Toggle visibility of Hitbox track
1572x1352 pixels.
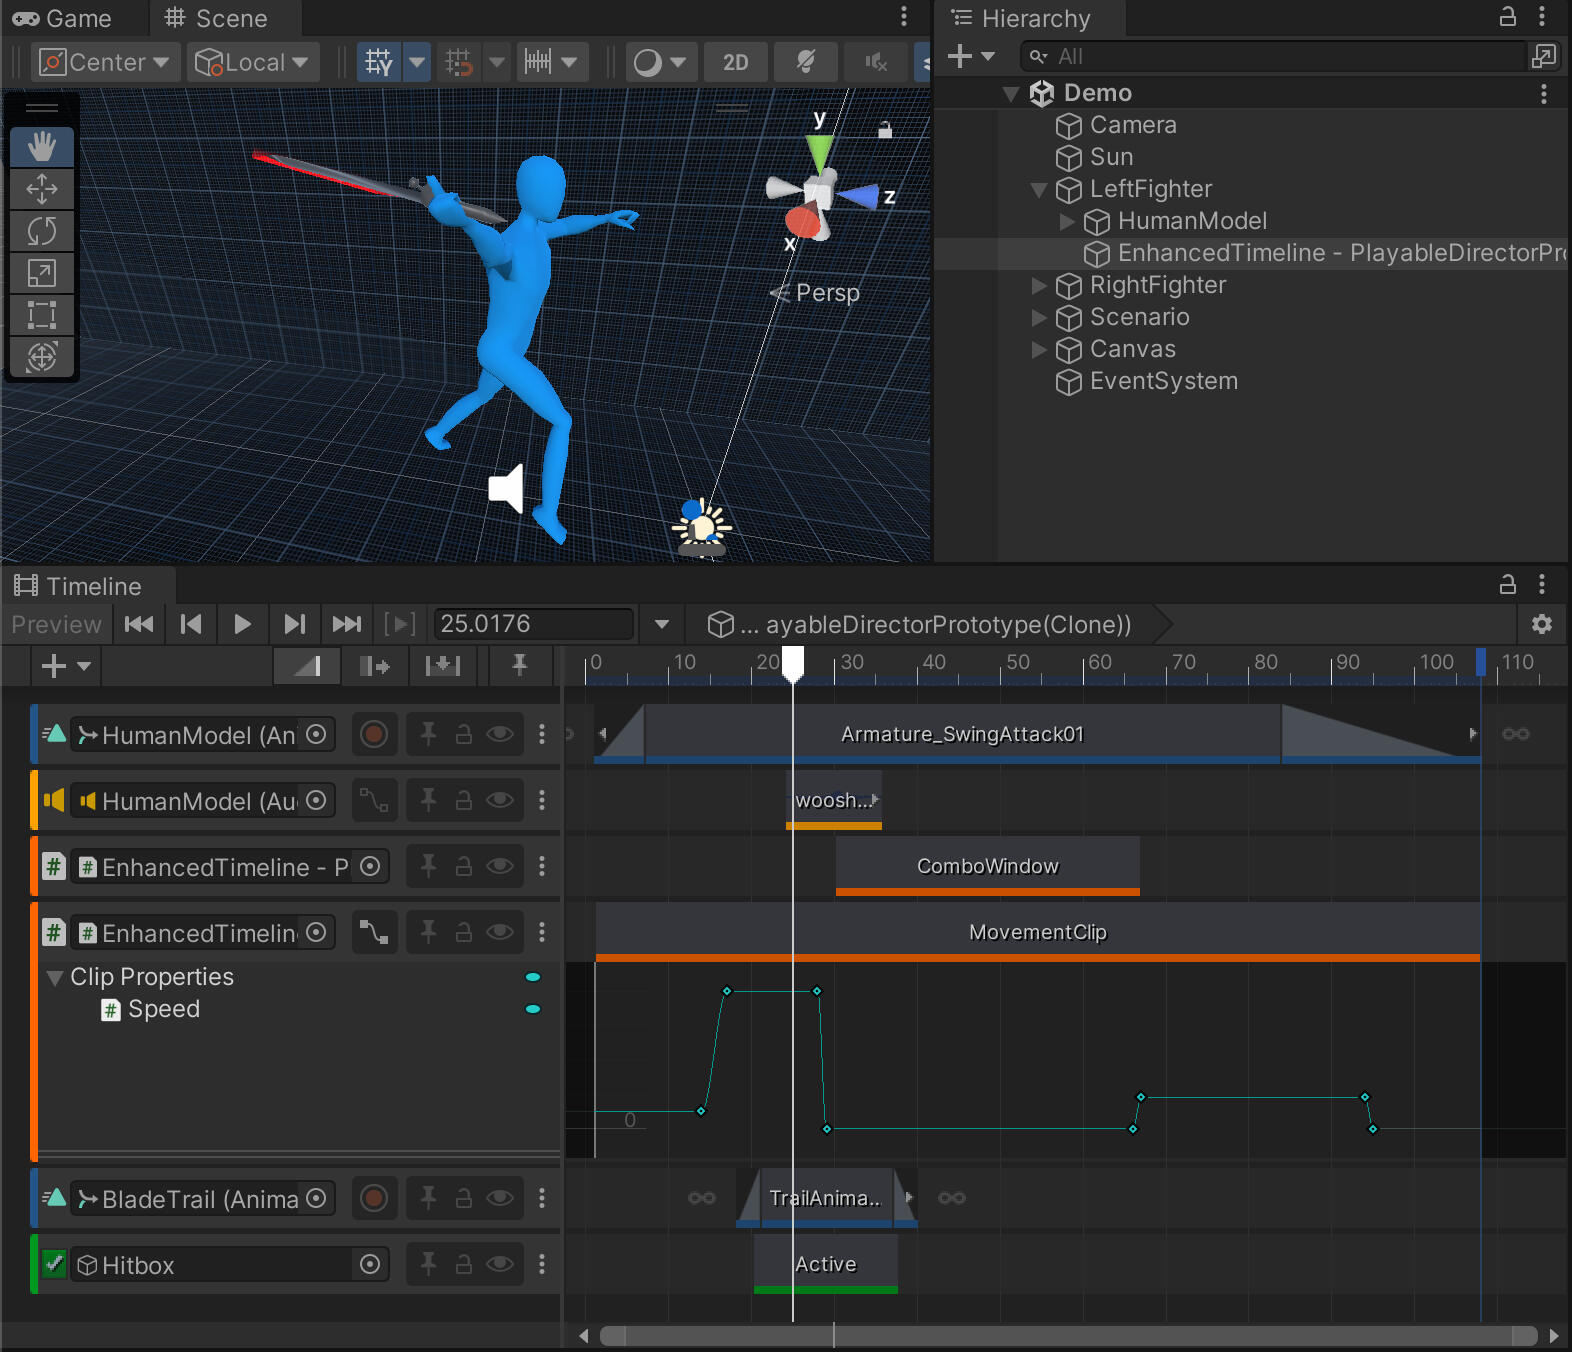pyautogui.click(x=500, y=1265)
